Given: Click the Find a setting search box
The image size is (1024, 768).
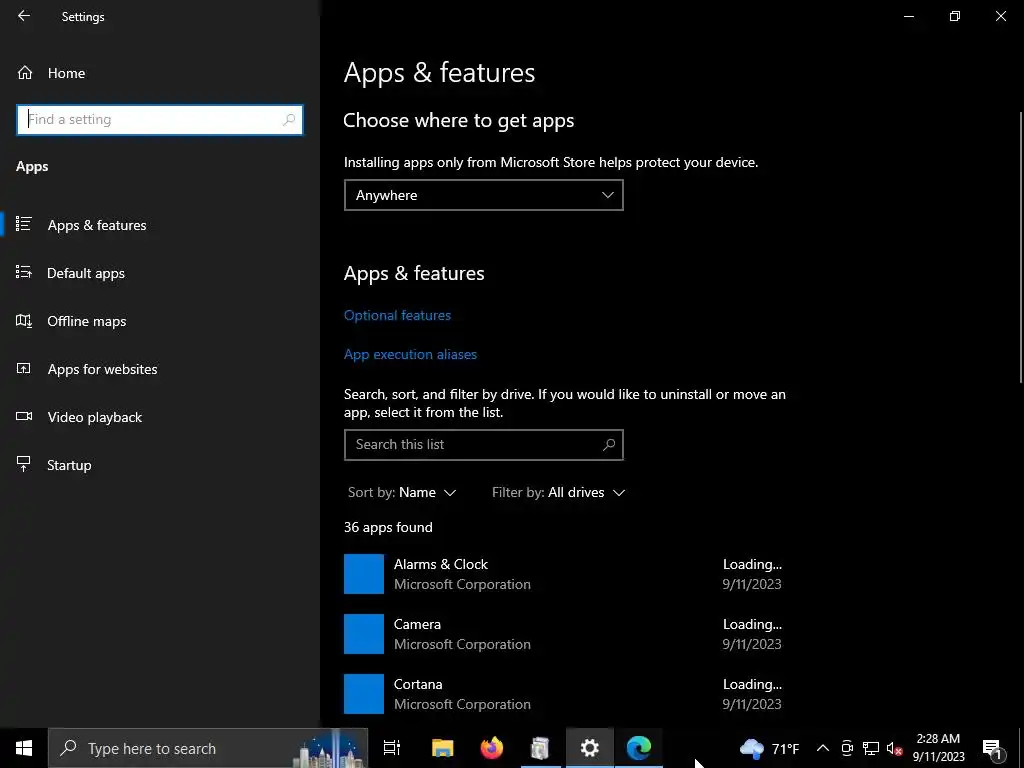Looking at the screenshot, I should pos(159,120).
